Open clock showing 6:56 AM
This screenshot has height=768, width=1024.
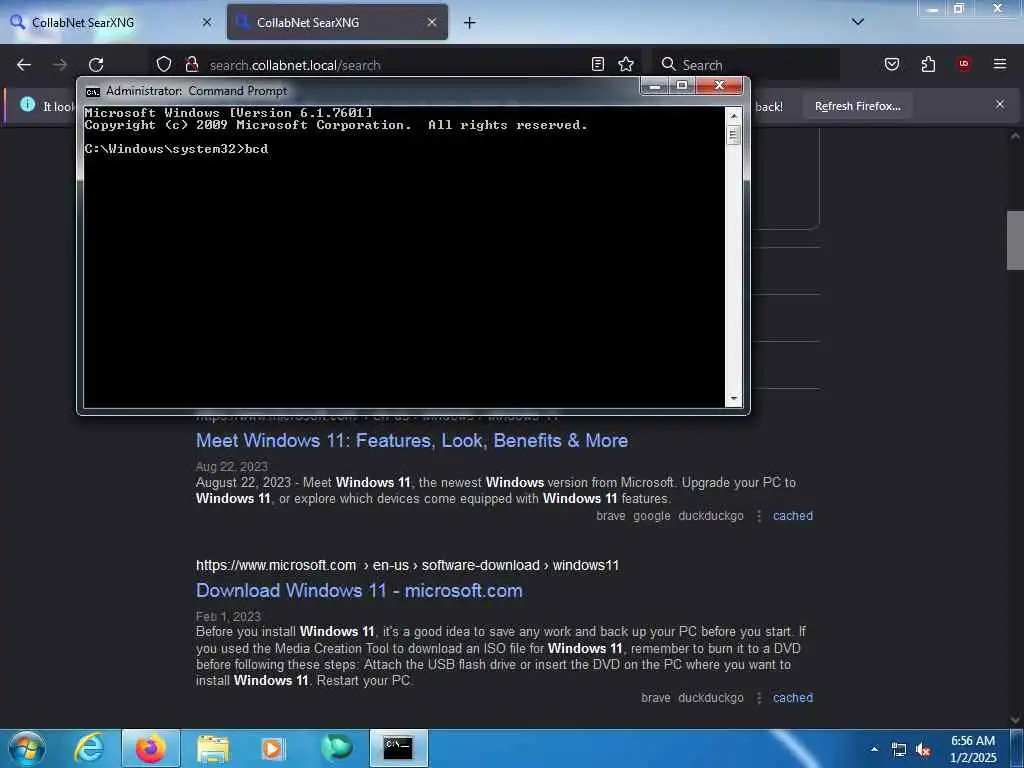[973, 749]
